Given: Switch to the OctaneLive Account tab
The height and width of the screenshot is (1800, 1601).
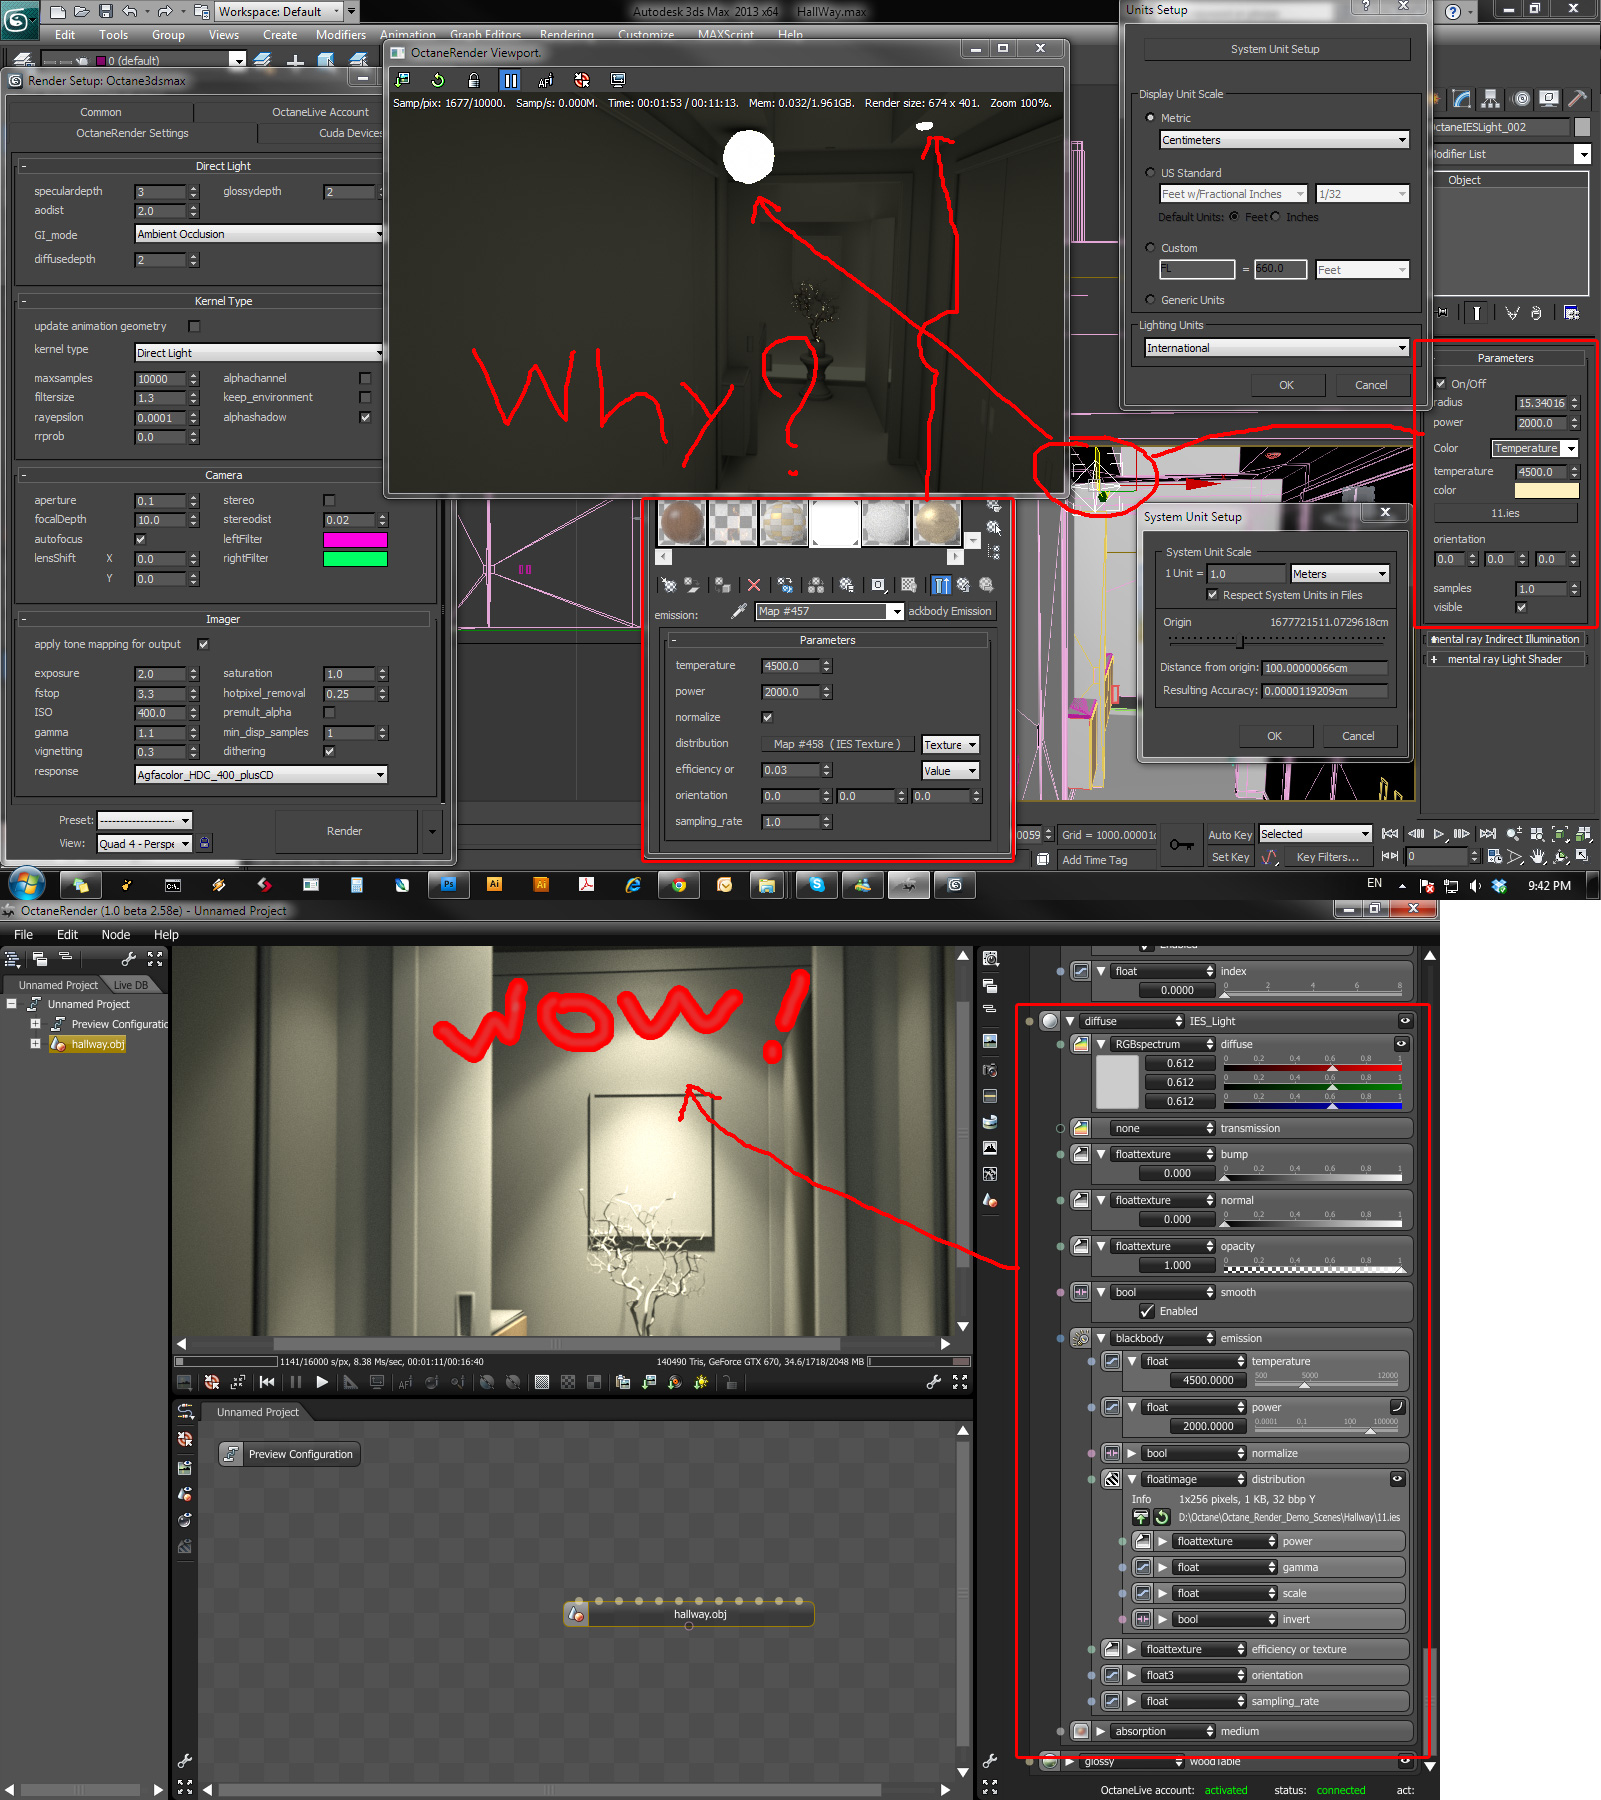Looking at the screenshot, I should pyautogui.click(x=320, y=112).
